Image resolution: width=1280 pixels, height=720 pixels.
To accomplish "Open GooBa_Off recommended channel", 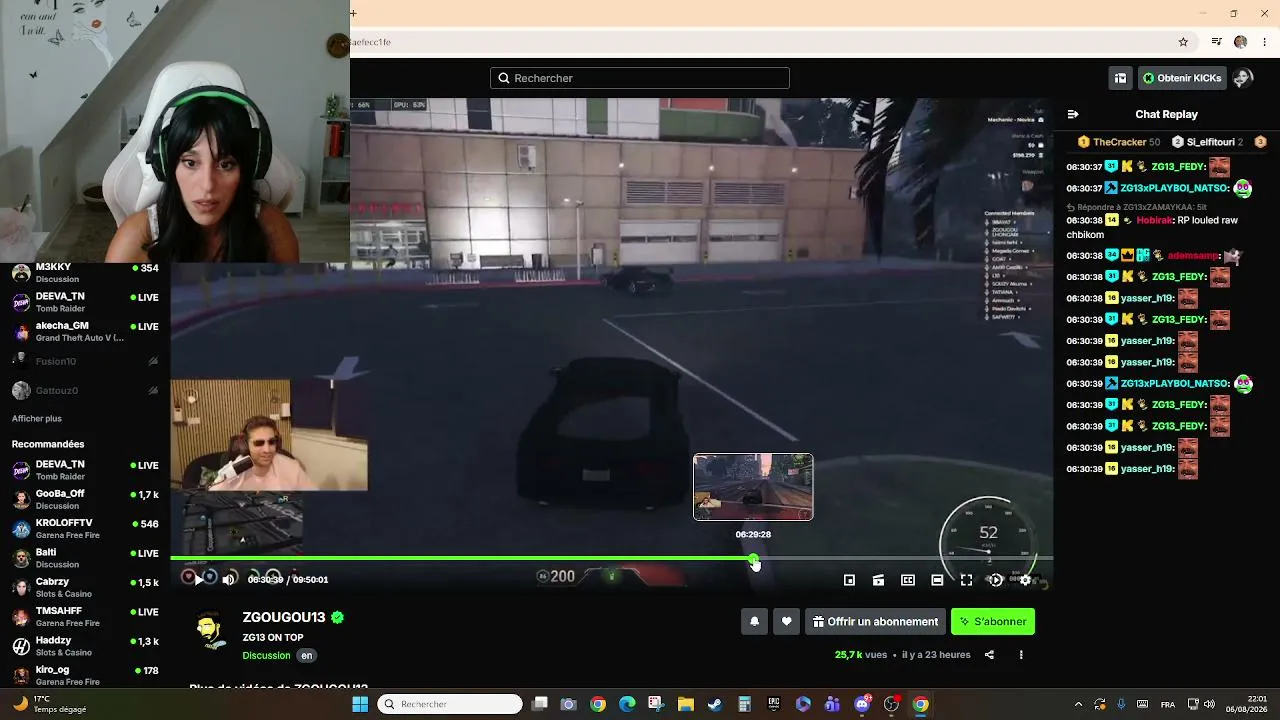I will click(85, 499).
